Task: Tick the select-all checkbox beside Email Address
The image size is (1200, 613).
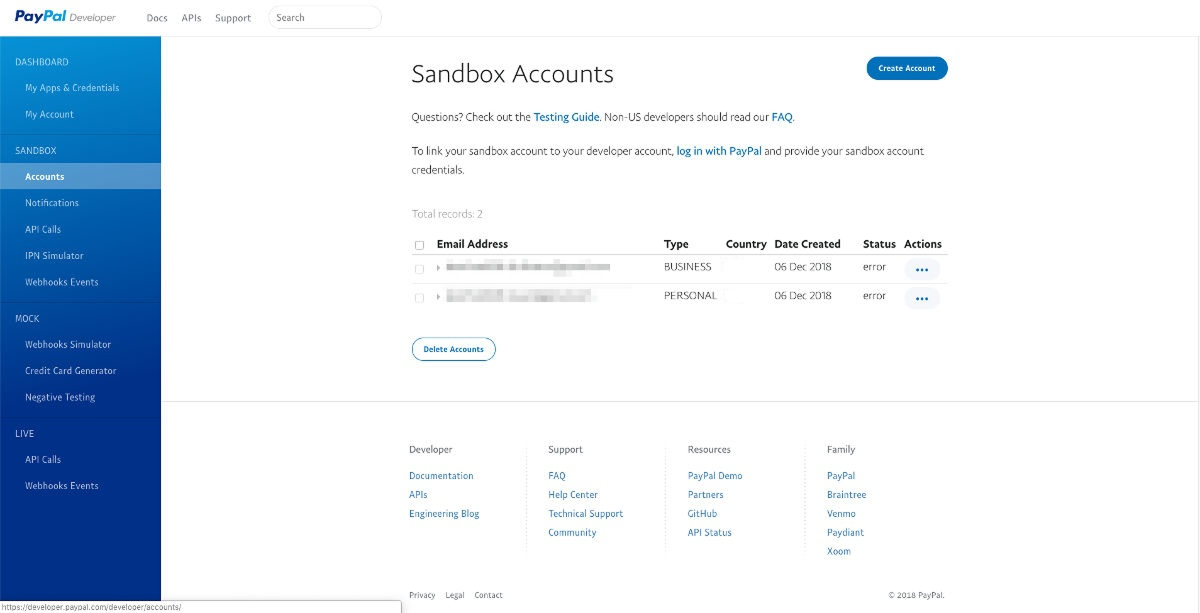Action: [419, 245]
